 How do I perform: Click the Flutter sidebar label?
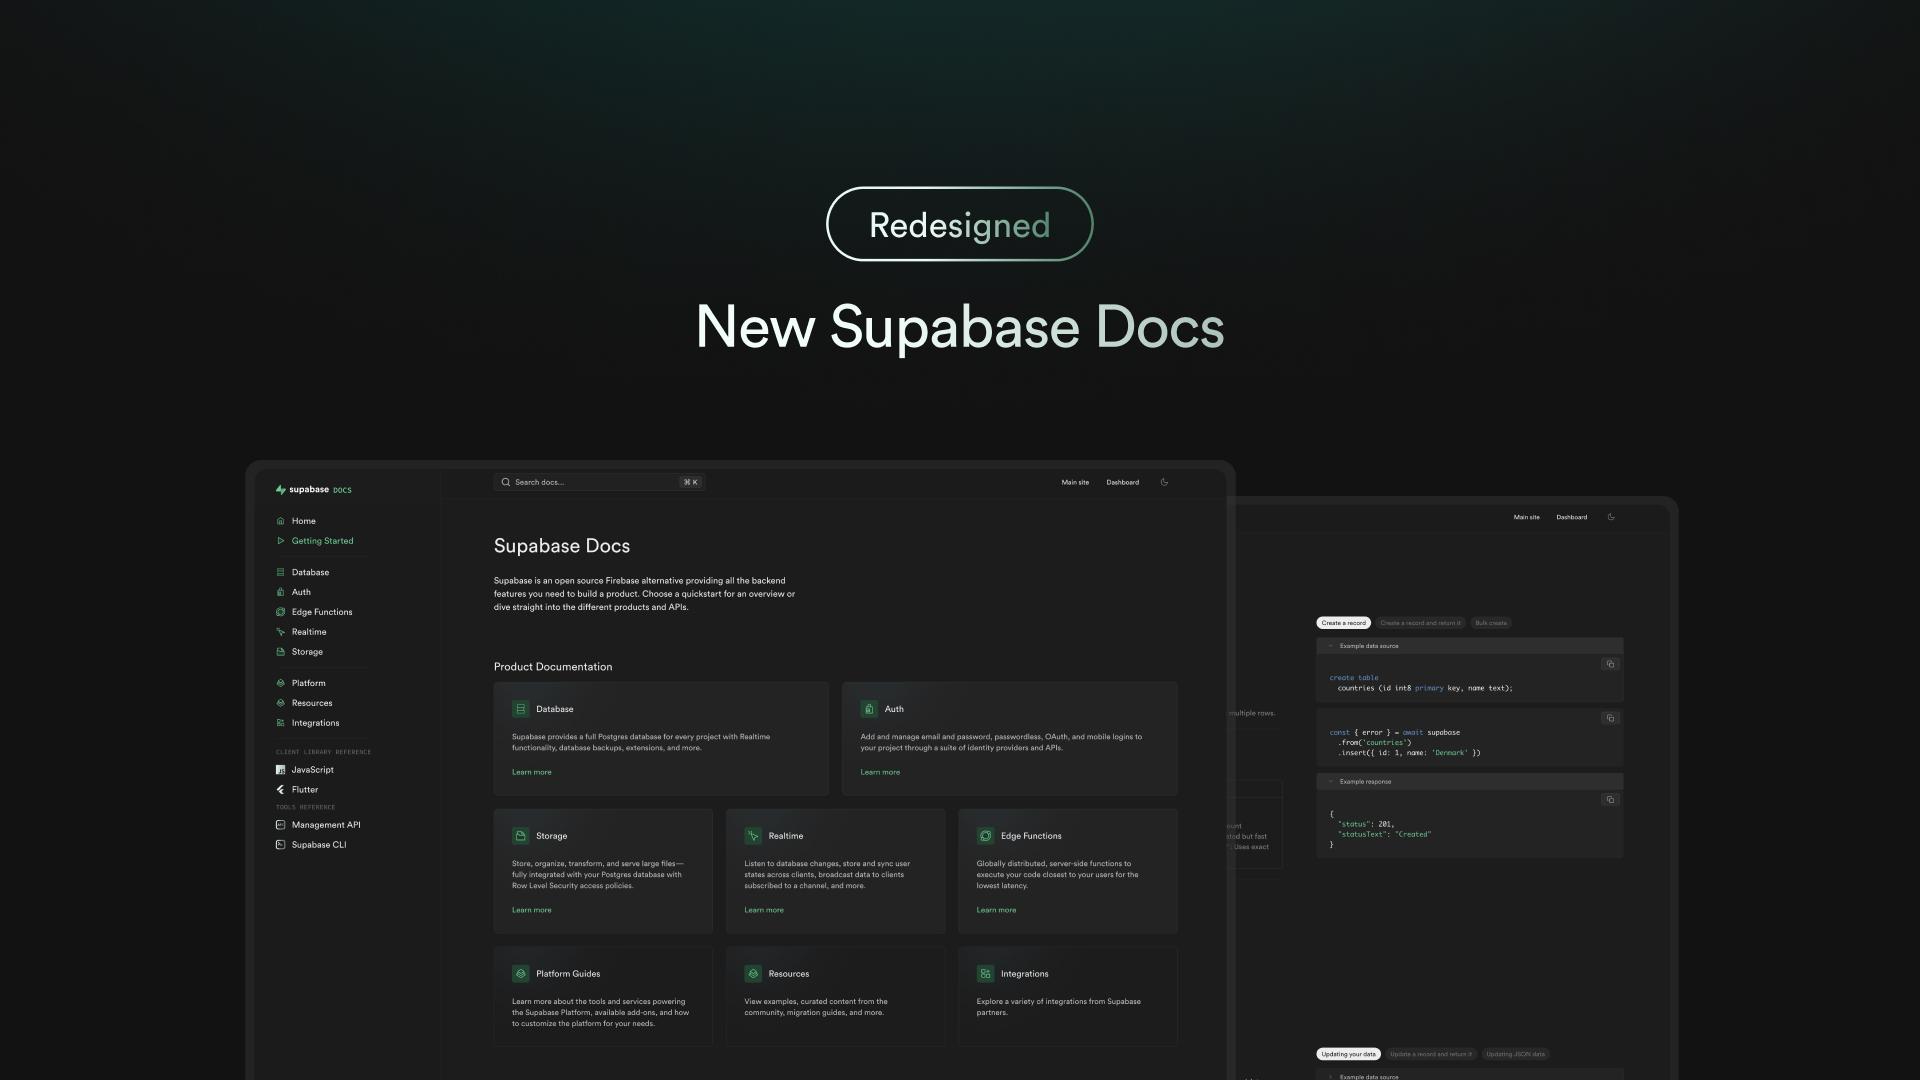(x=305, y=790)
